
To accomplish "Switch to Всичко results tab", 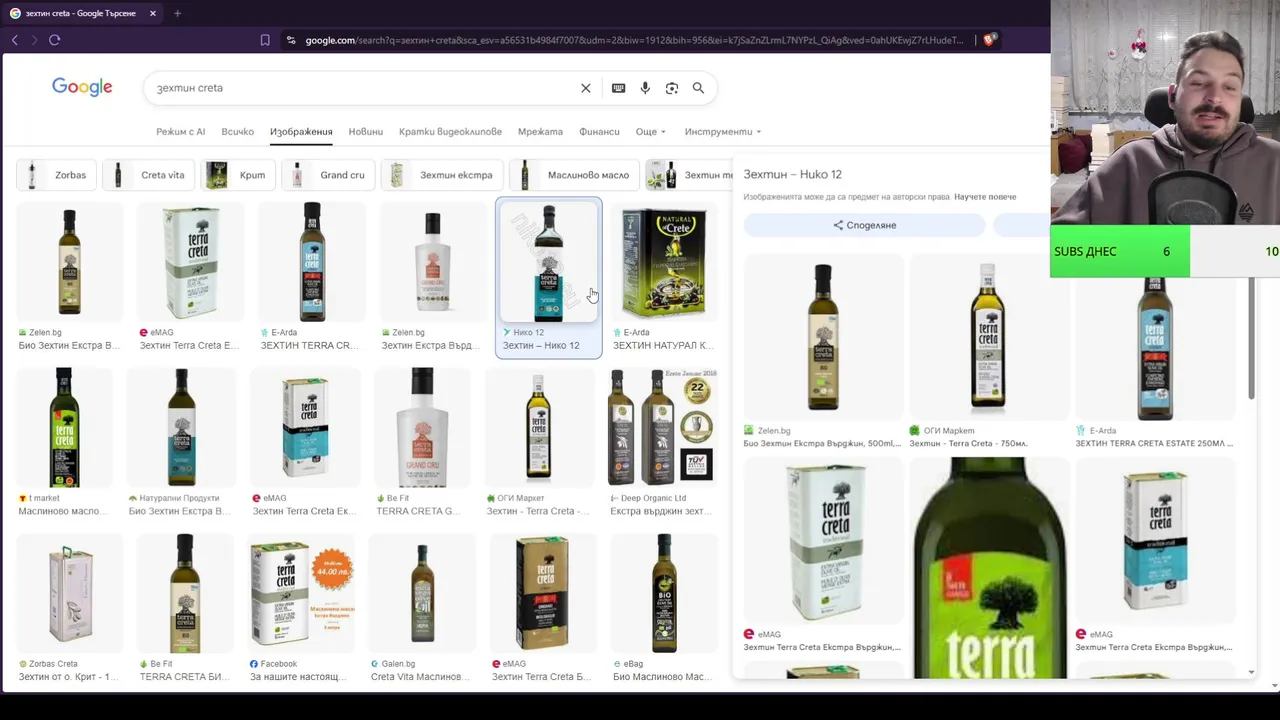I will pyautogui.click(x=237, y=132).
